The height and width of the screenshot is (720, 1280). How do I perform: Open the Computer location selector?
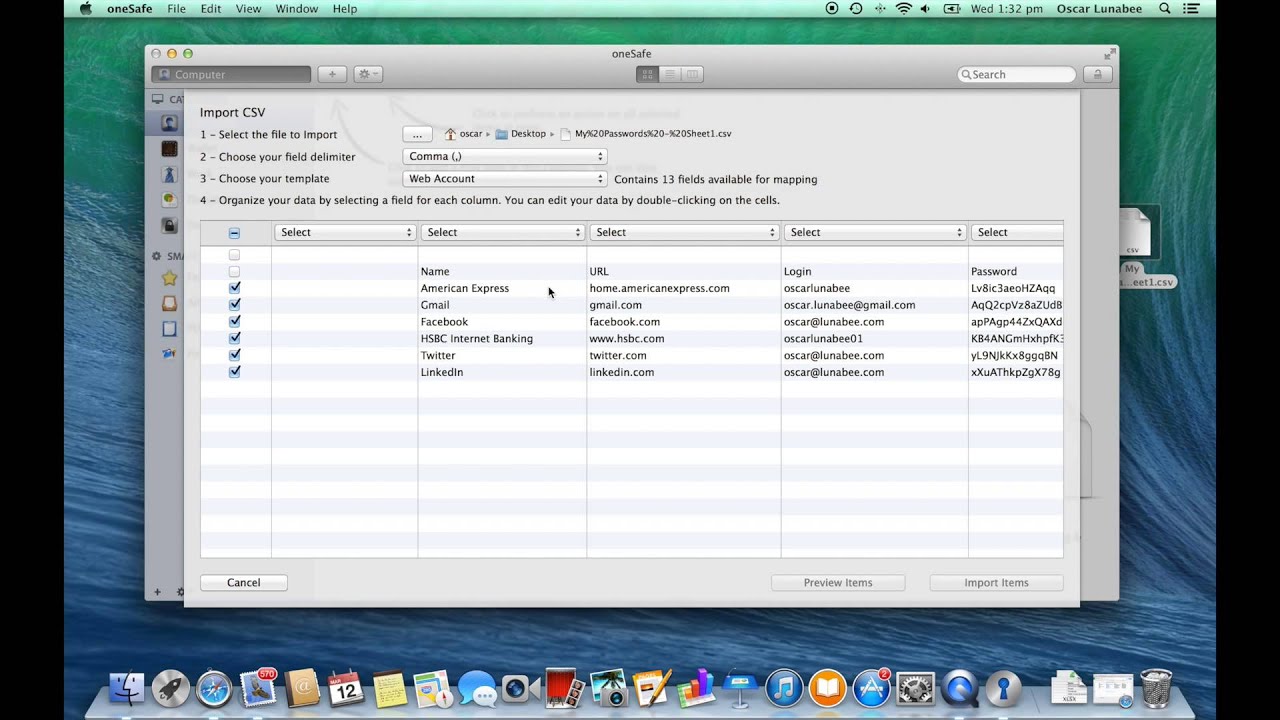pyautogui.click(x=231, y=74)
